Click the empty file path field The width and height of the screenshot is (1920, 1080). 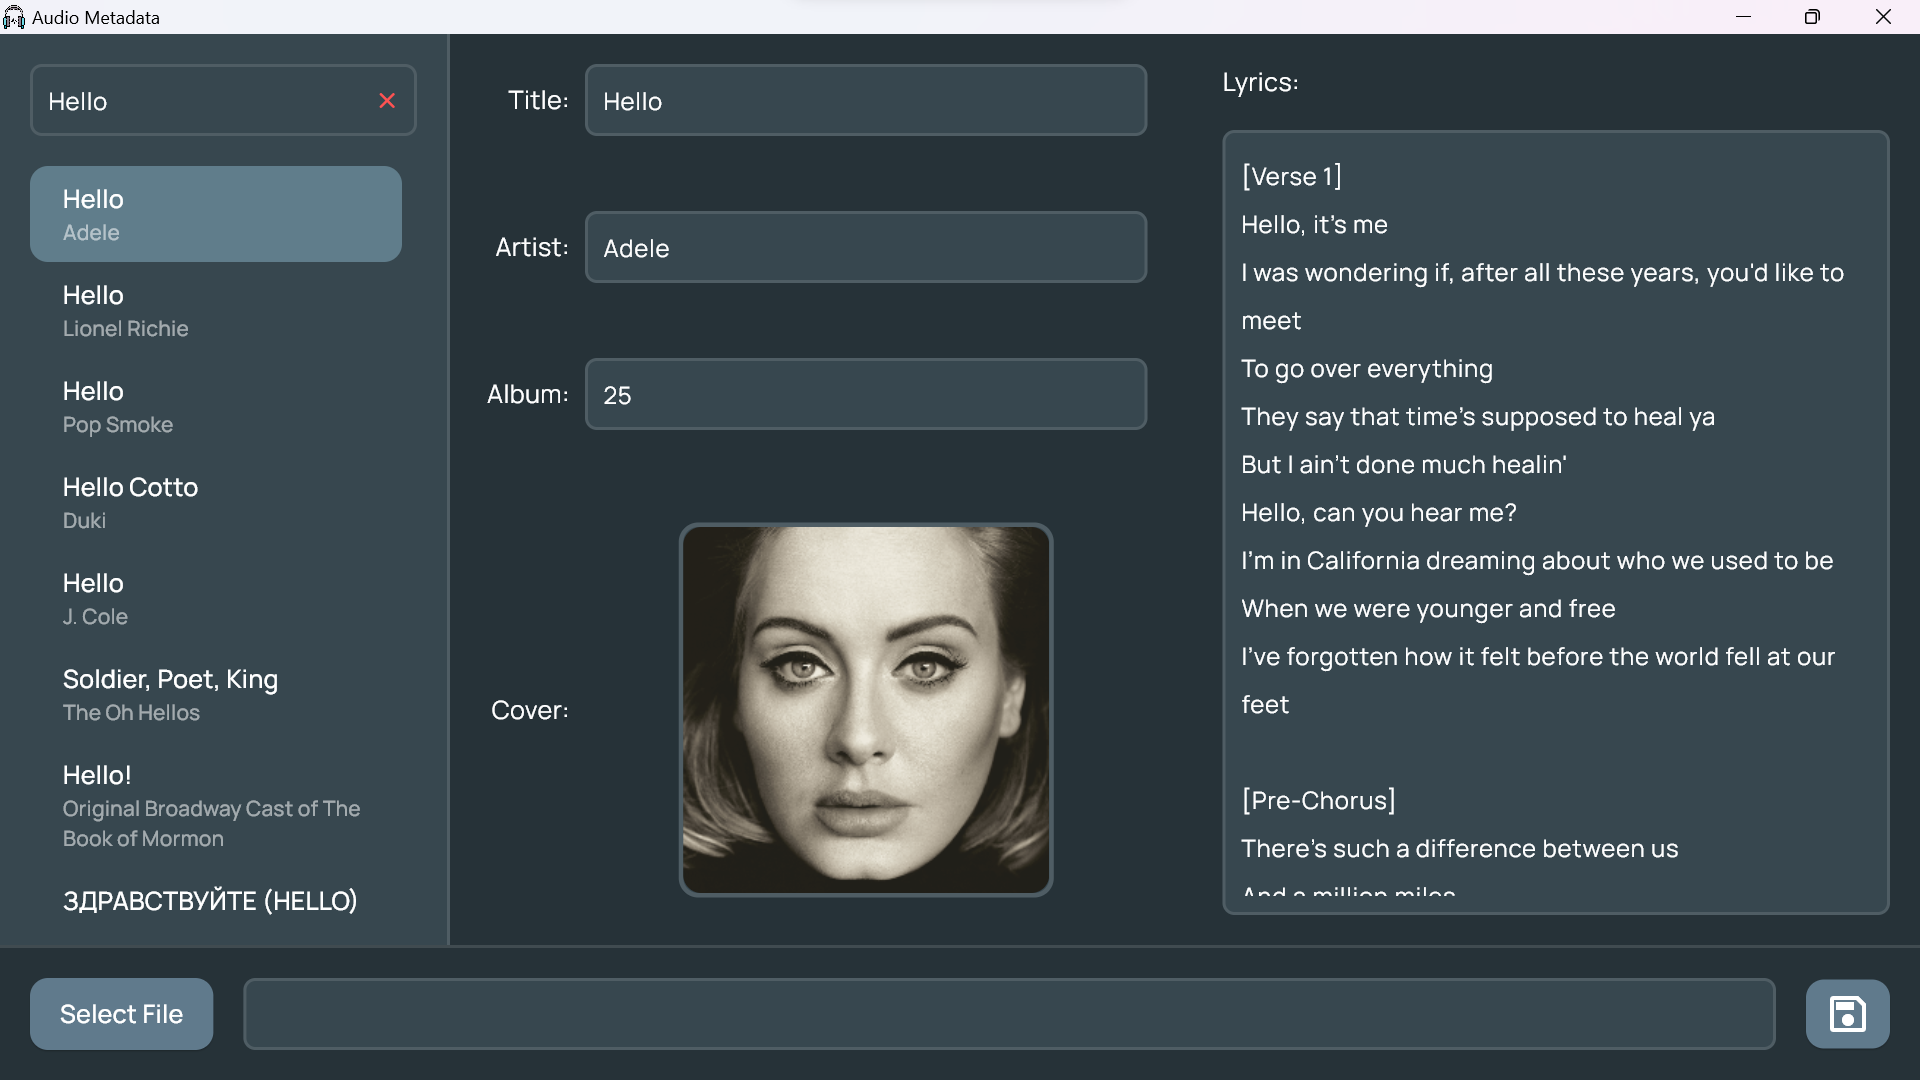click(1008, 1014)
